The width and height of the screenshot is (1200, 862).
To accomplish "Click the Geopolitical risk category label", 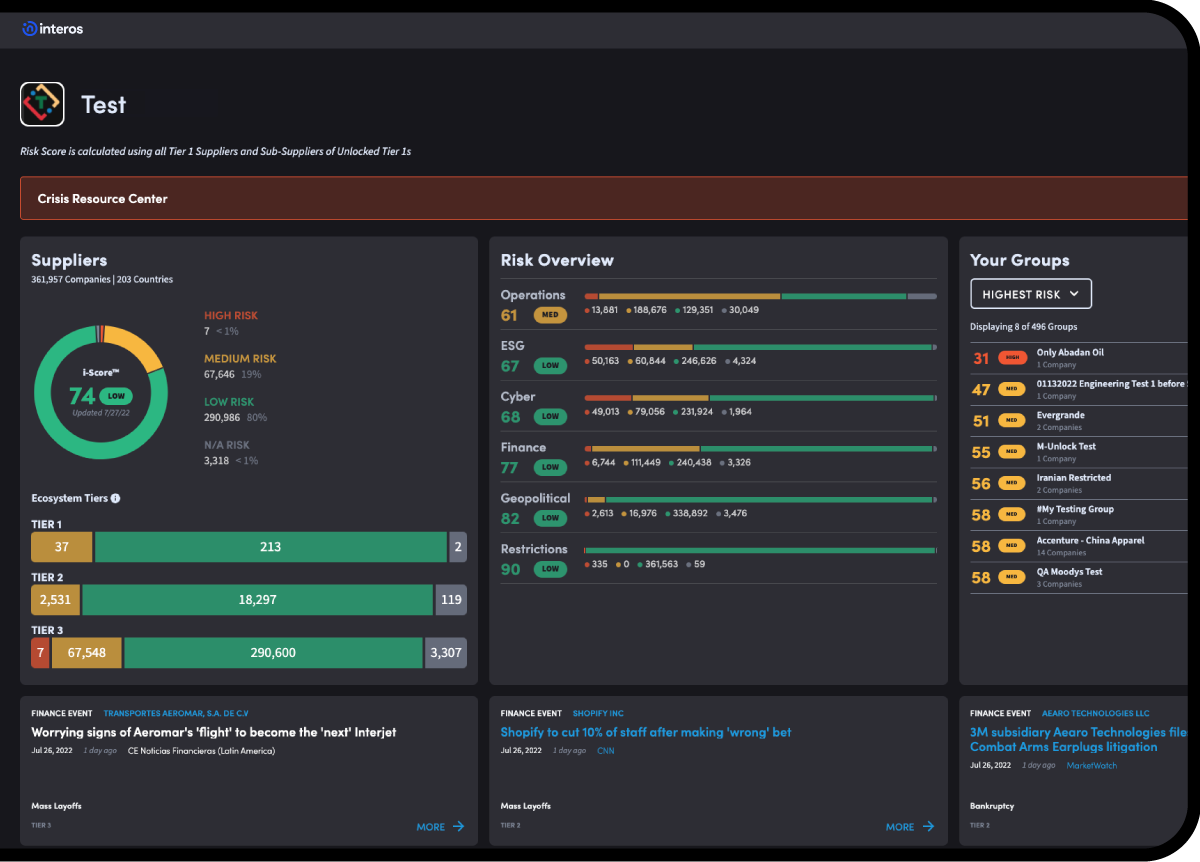I will [536, 498].
